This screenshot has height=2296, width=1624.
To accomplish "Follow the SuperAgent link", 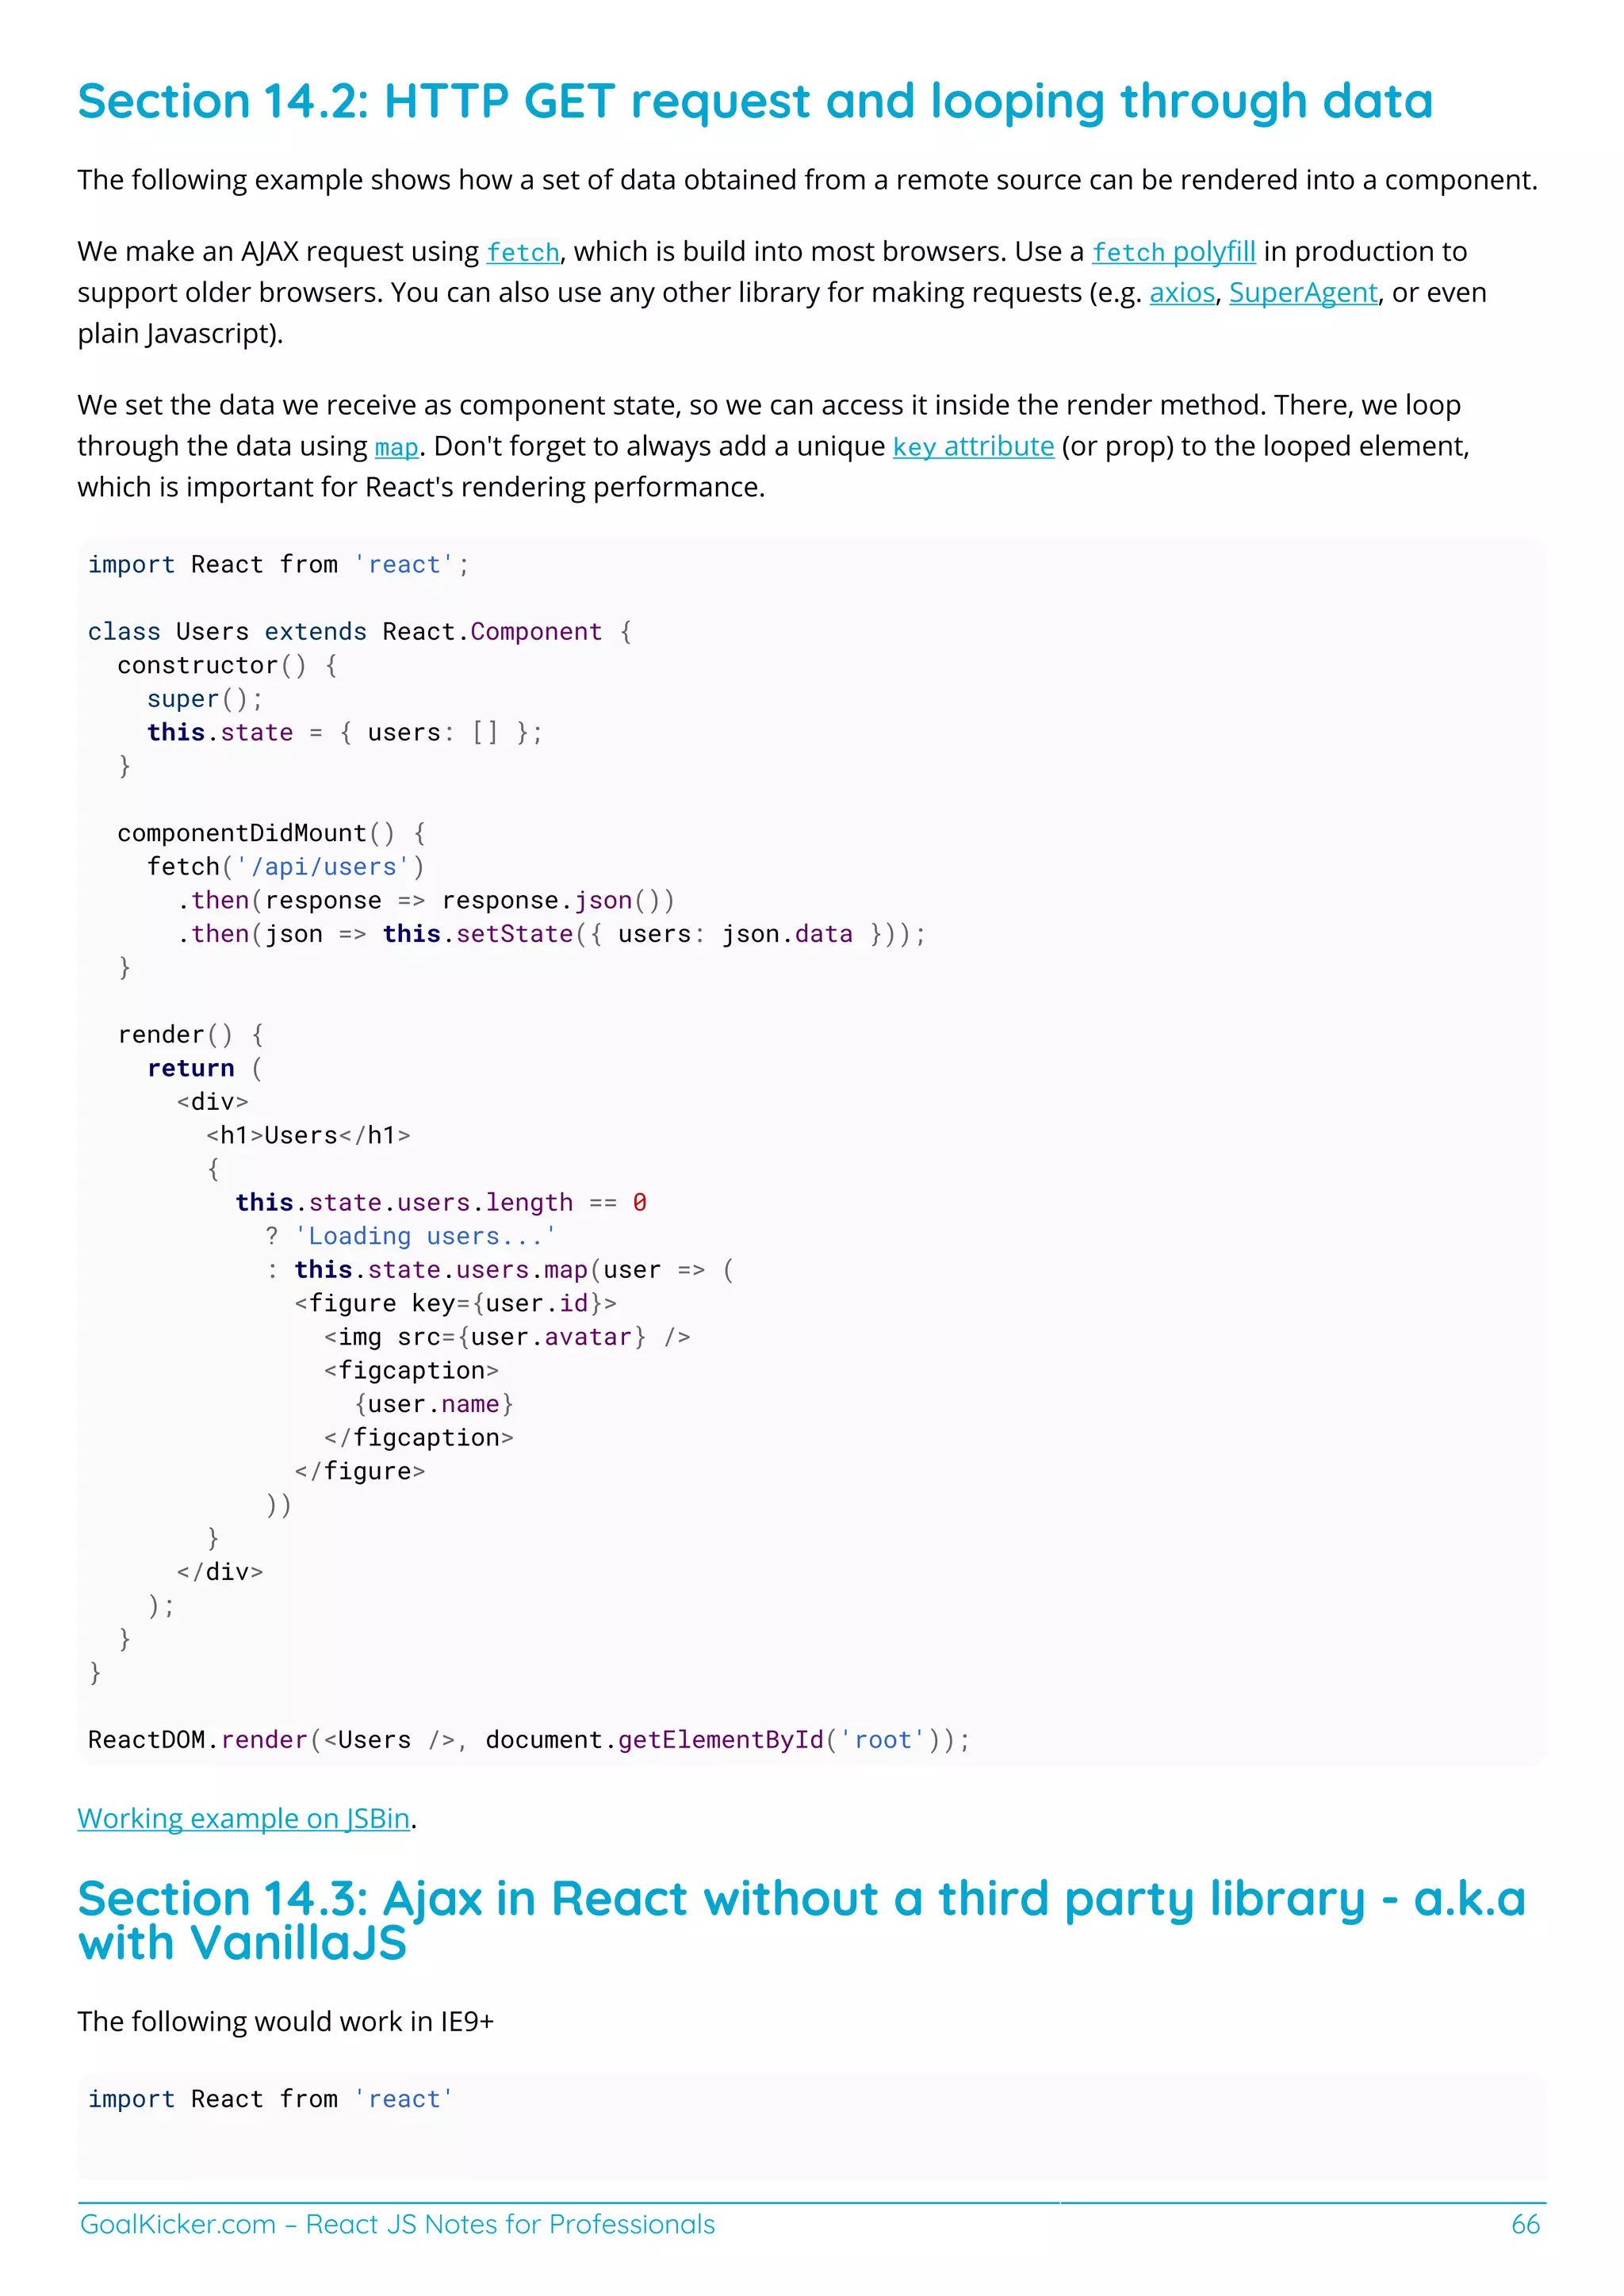I will (1302, 293).
